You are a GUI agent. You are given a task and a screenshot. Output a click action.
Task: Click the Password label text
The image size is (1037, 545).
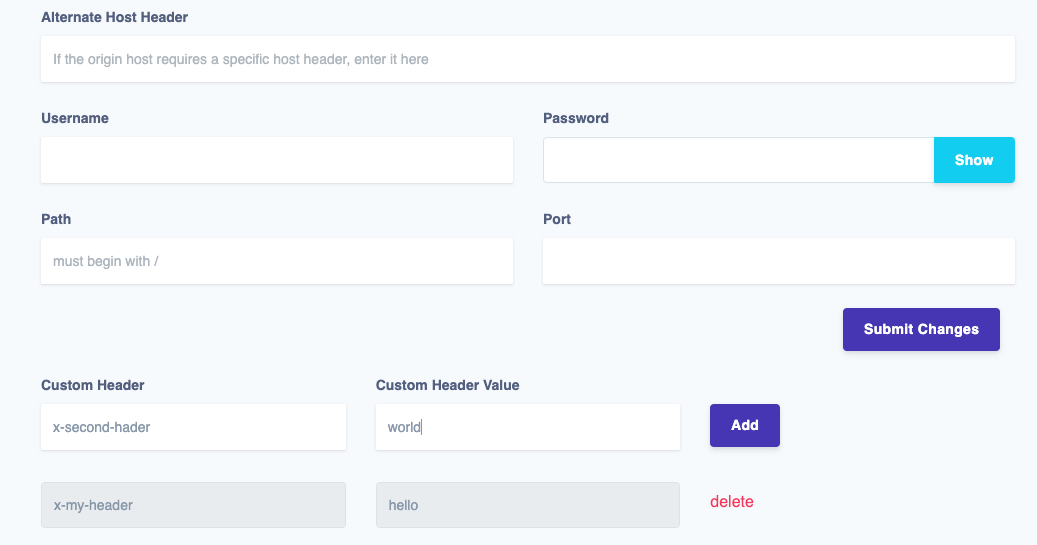click(576, 118)
